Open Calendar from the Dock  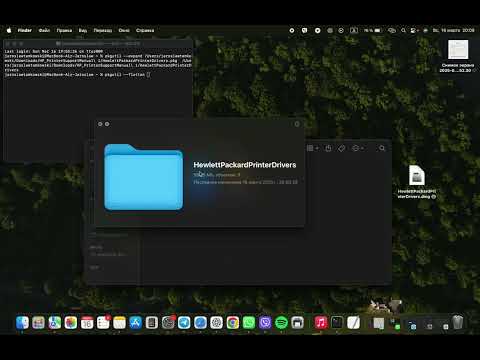[87, 323]
